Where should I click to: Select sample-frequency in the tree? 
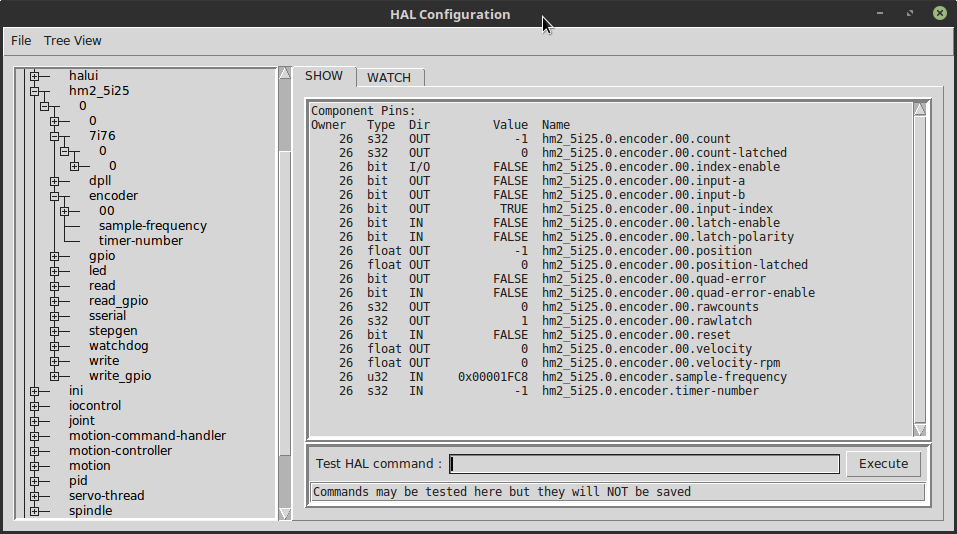pos(153,226)
